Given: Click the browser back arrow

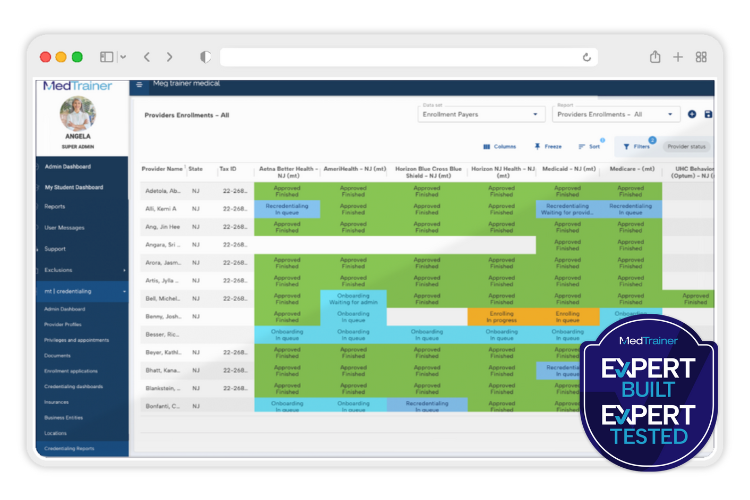Looking at the screenshot, I should [x=147, y=57].
